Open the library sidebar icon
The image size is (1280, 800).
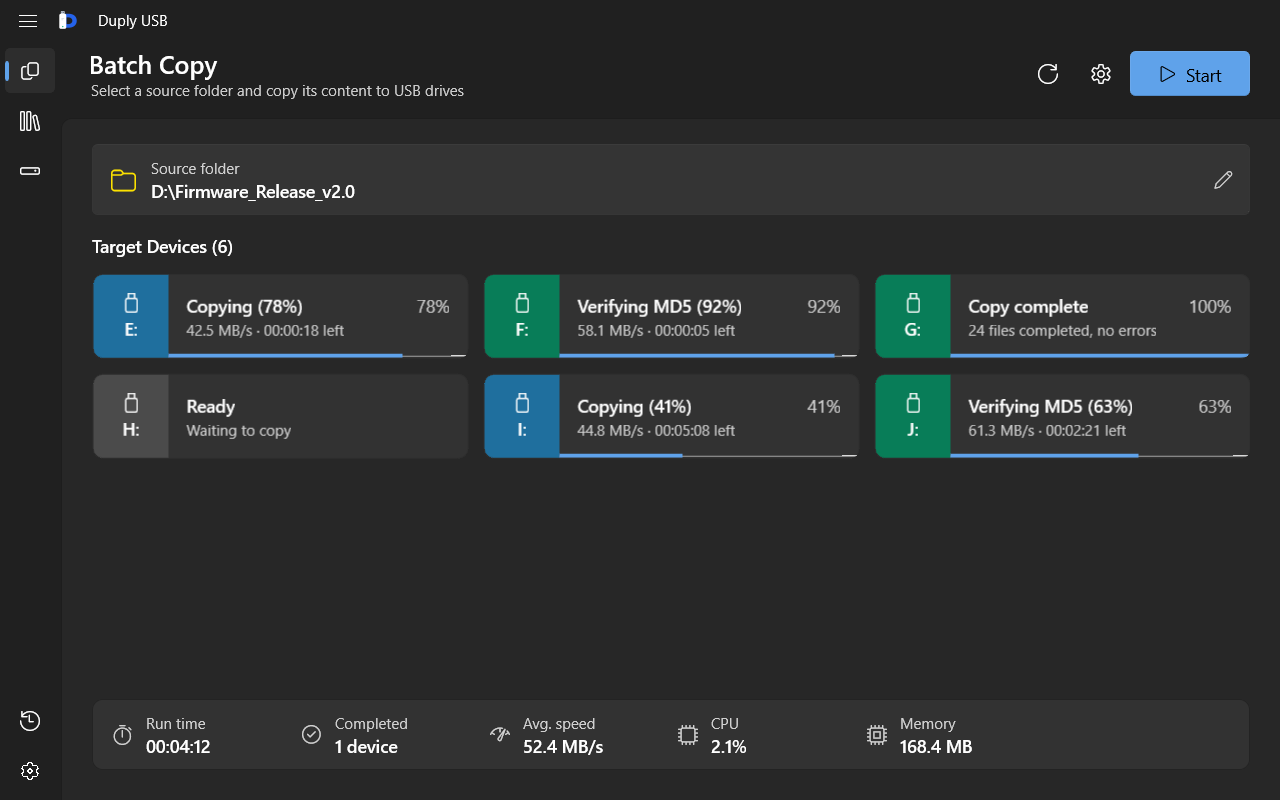pos(30,121)
